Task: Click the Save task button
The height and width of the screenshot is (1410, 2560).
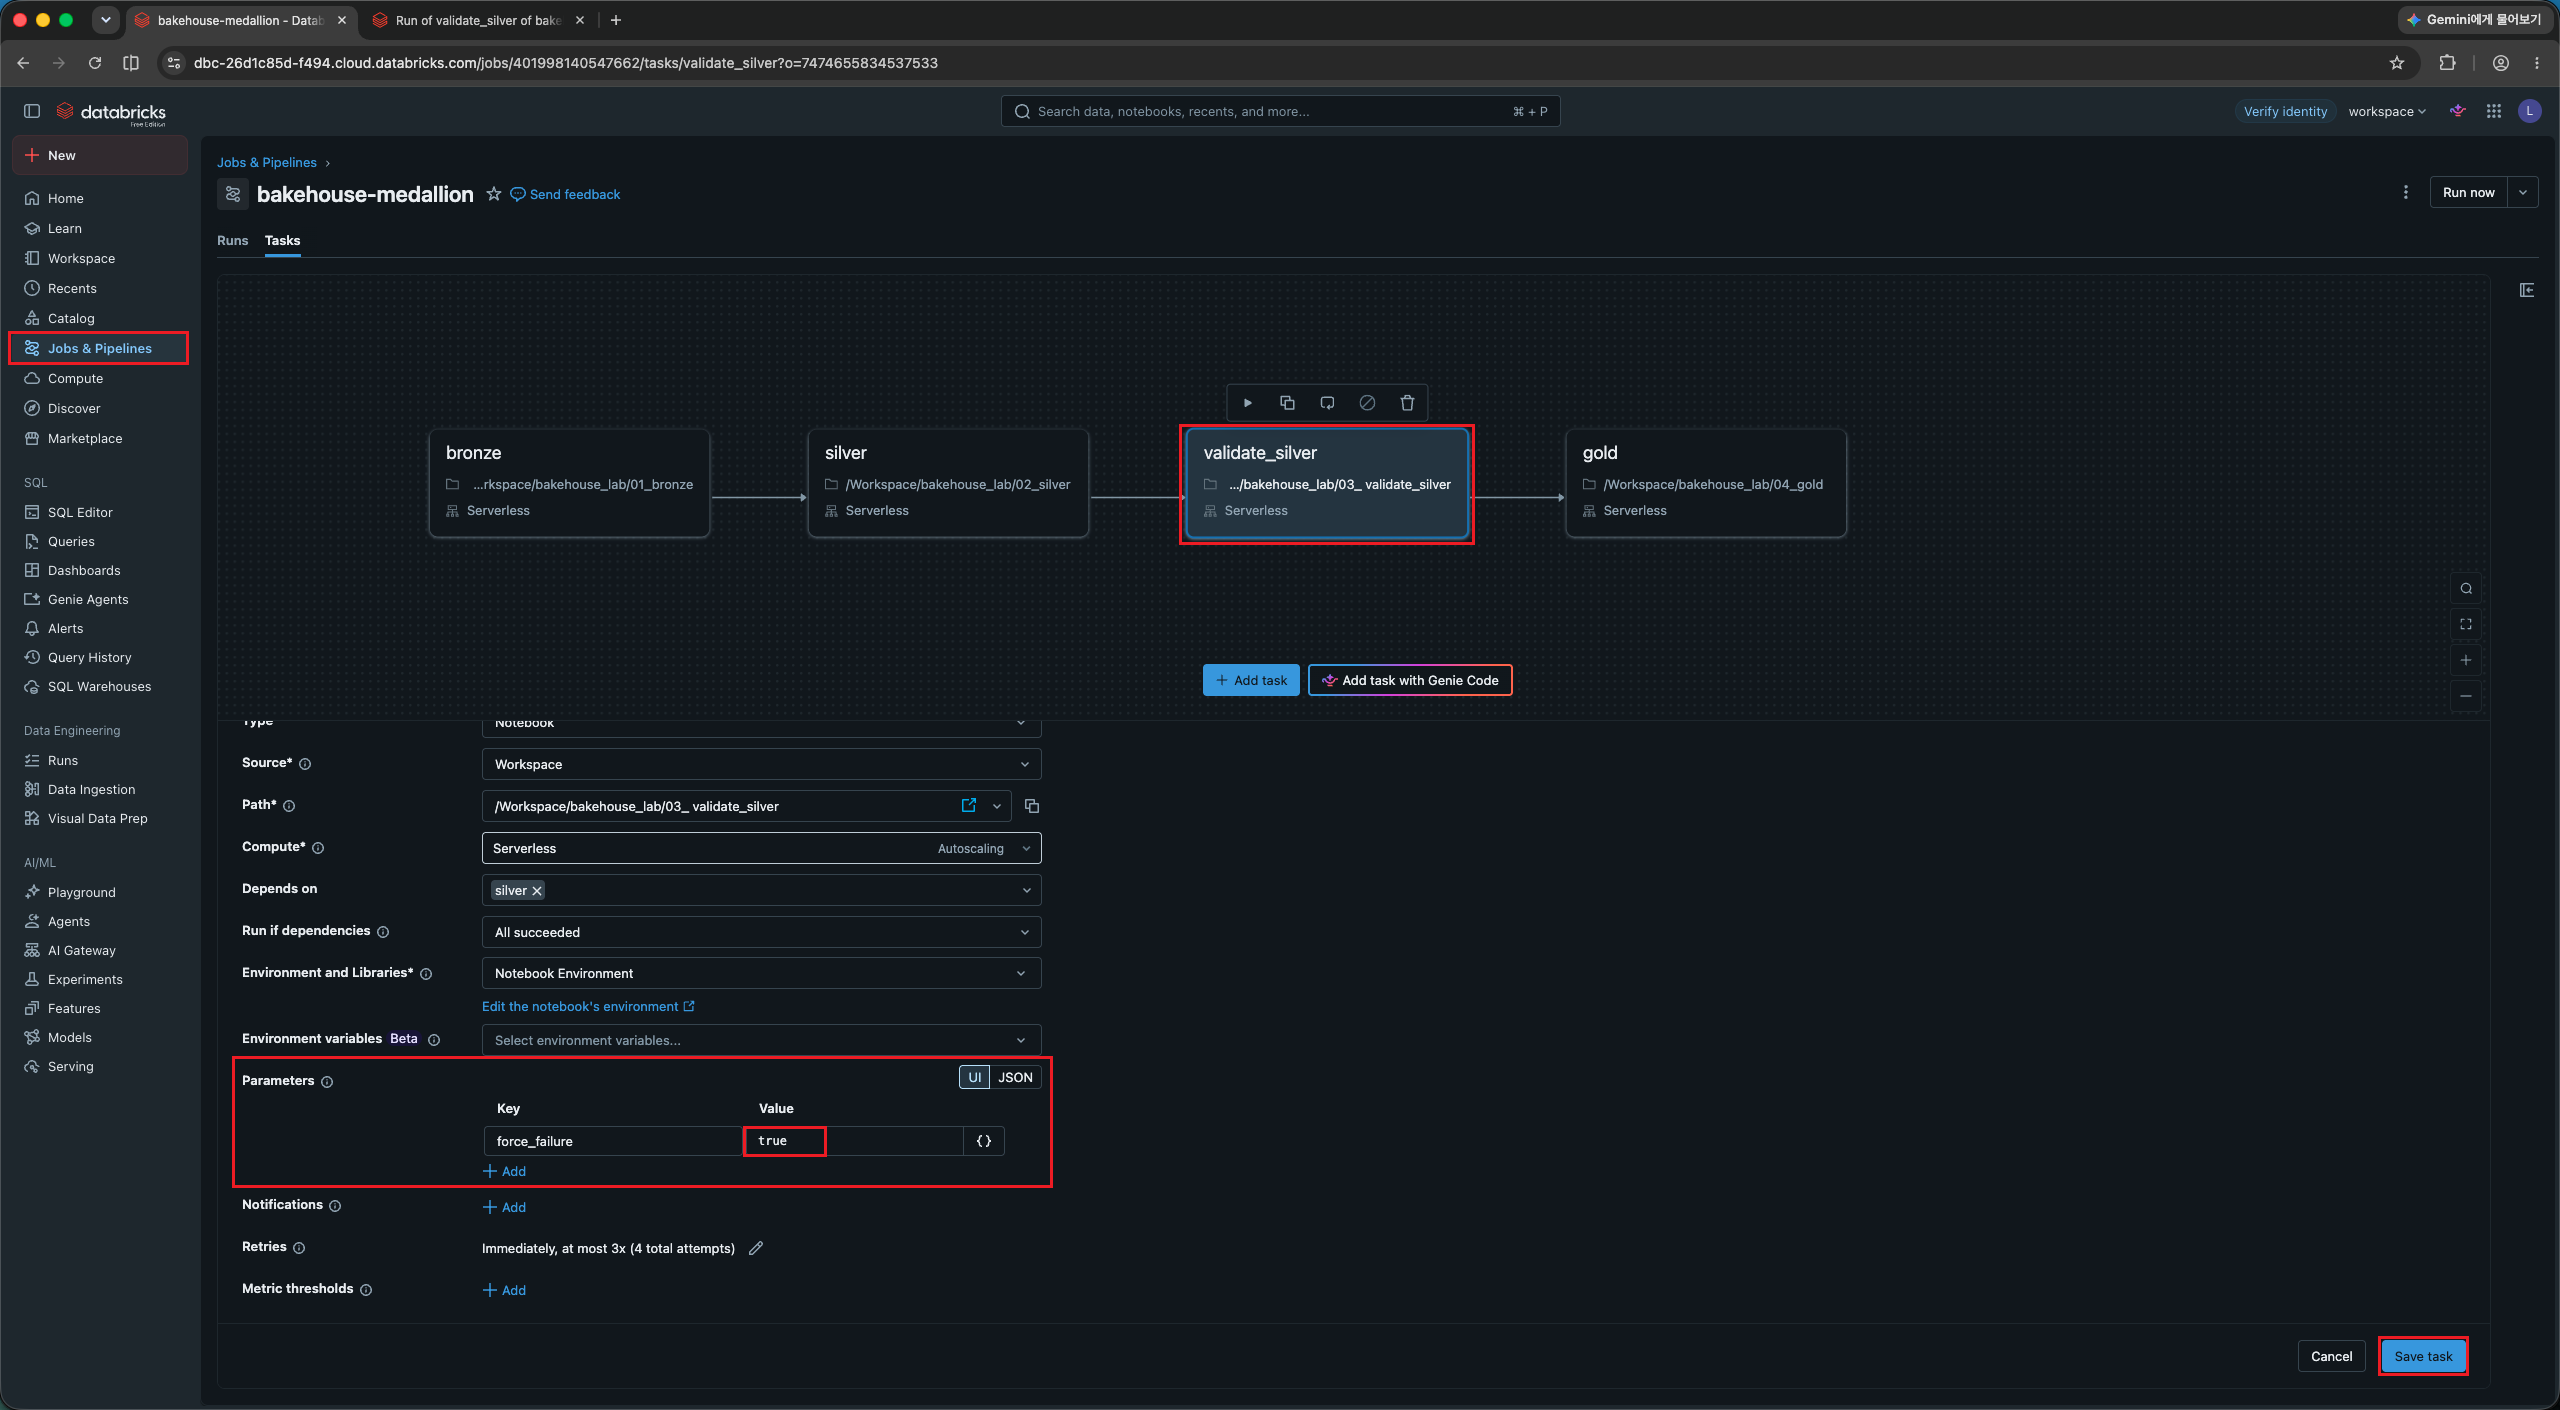Action: (x=2423, y=1356)
